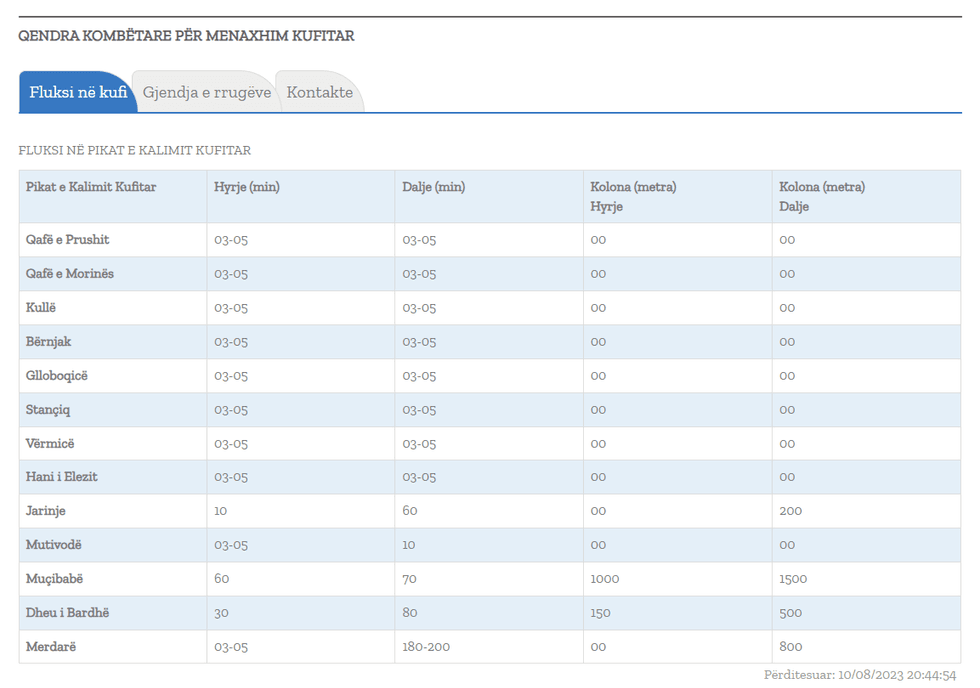Image resolution: width=980 pixels, height=688 pixels.
Task: Select the Dheu i Bardhë exit column 500
Action: pos(792,613)
